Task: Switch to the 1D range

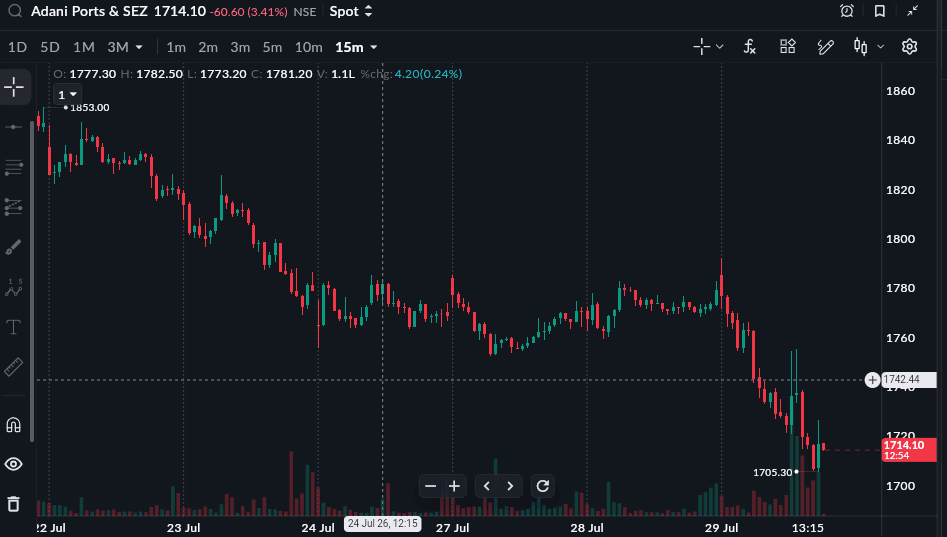Action: pos(18,47)
